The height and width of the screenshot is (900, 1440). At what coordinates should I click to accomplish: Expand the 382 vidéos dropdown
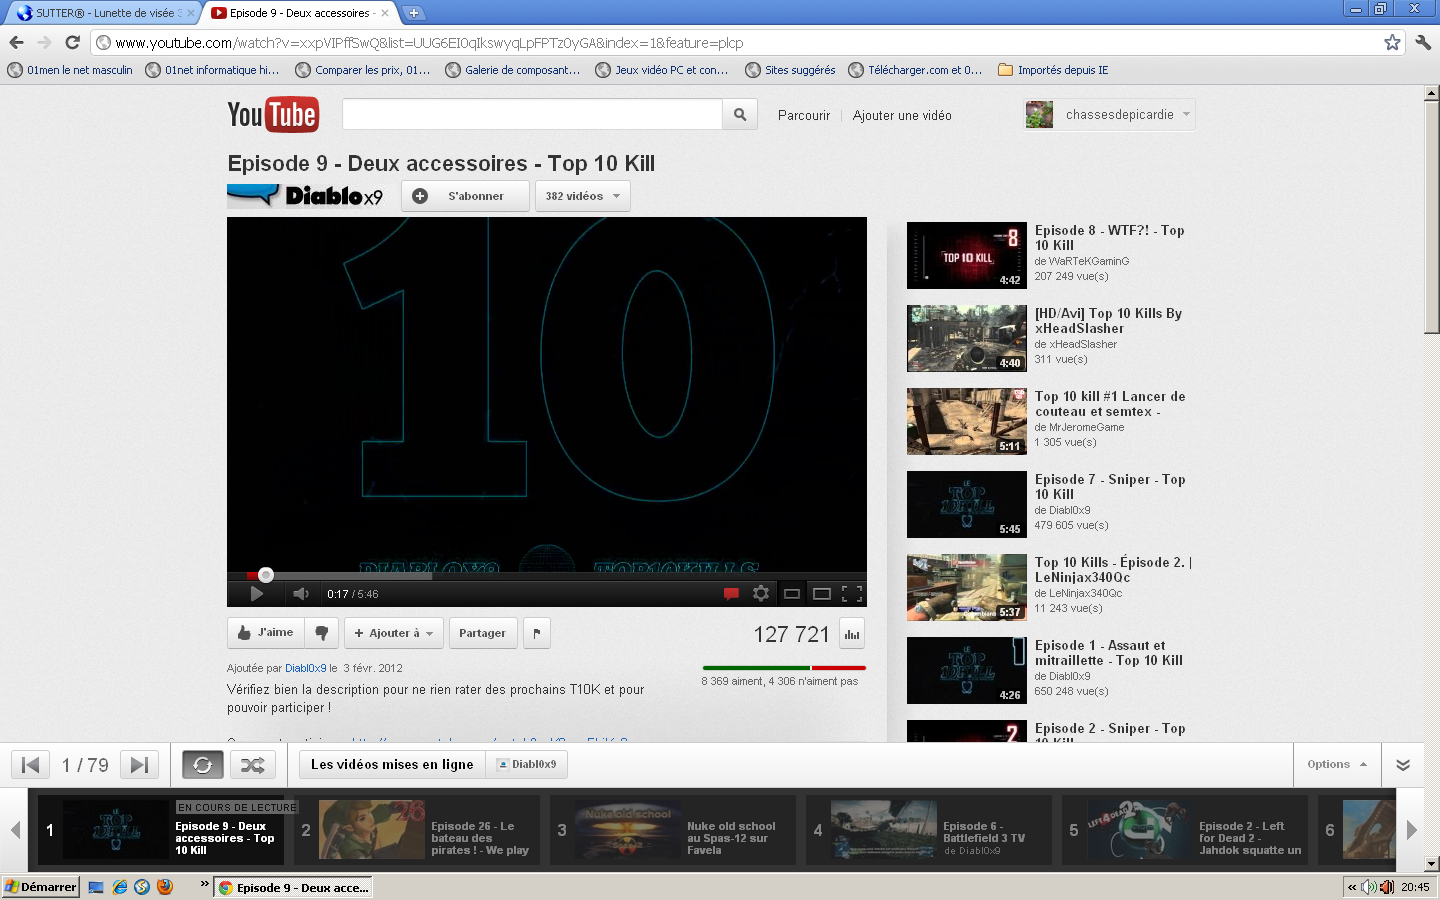coord(583,196)
